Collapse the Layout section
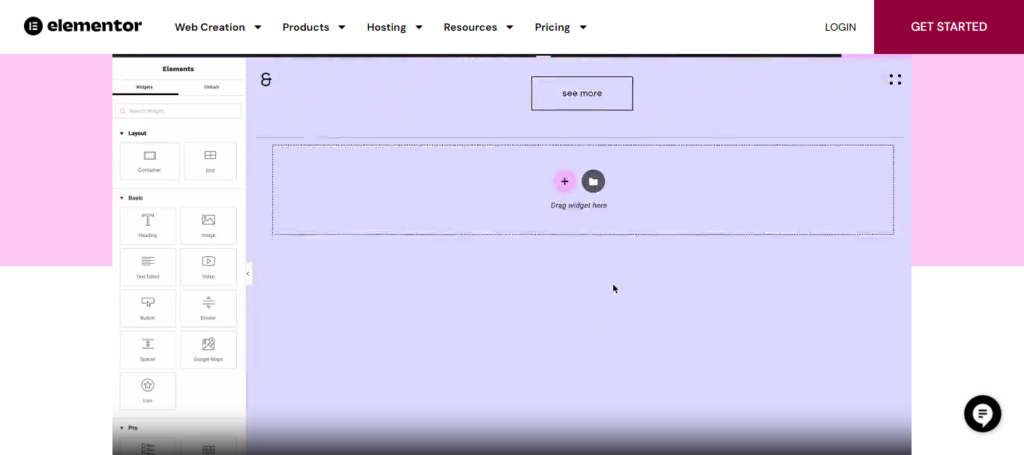1024x455 pixels. [132, 133]
